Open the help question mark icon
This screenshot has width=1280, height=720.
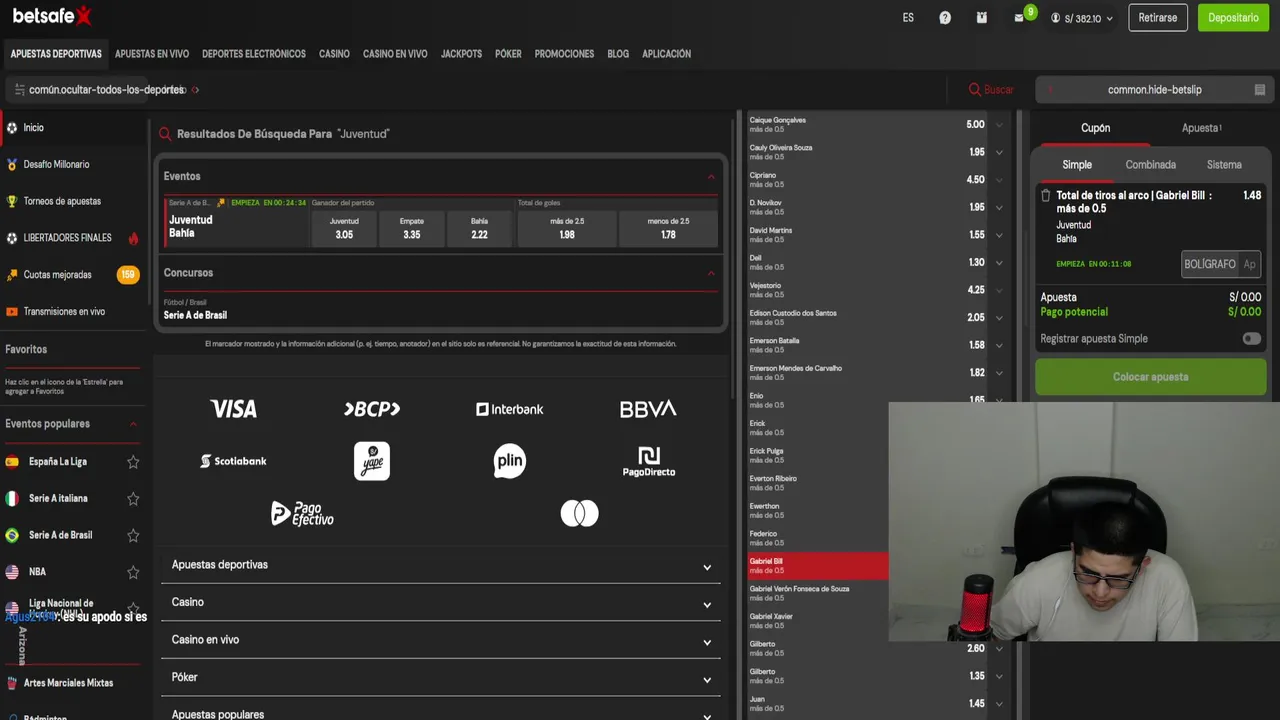(x=945, y=18)
